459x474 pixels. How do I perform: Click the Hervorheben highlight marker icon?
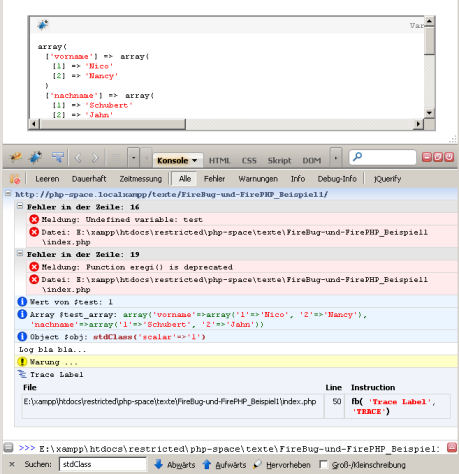point(257,464)
